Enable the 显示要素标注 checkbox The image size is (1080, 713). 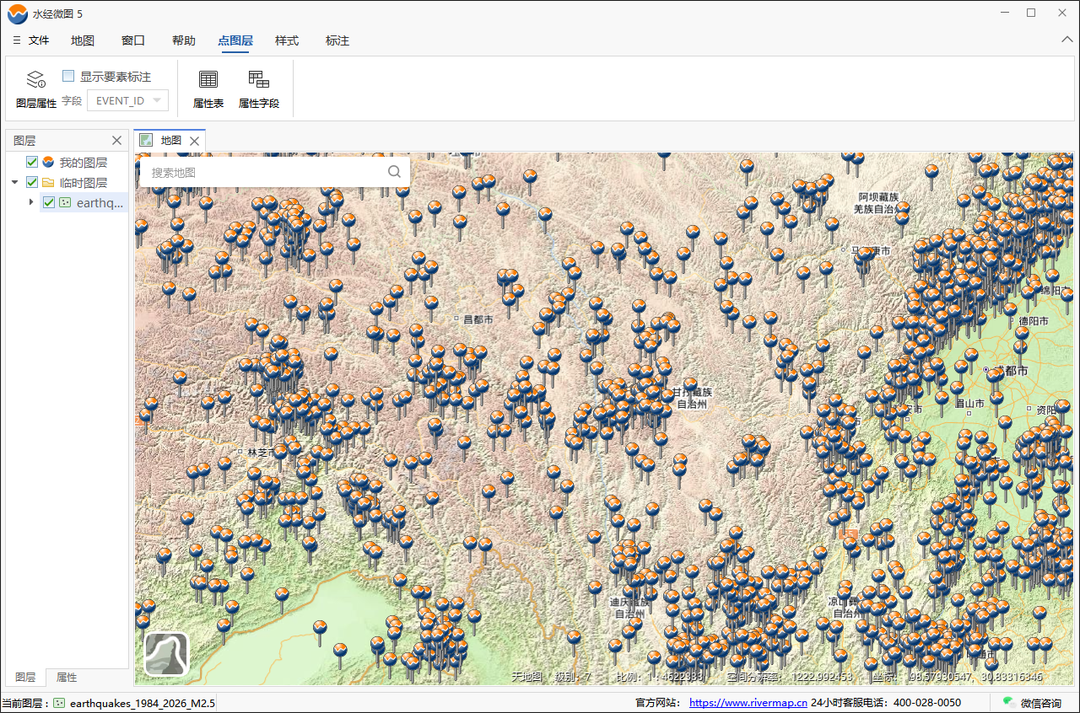(x=68, y=76)
